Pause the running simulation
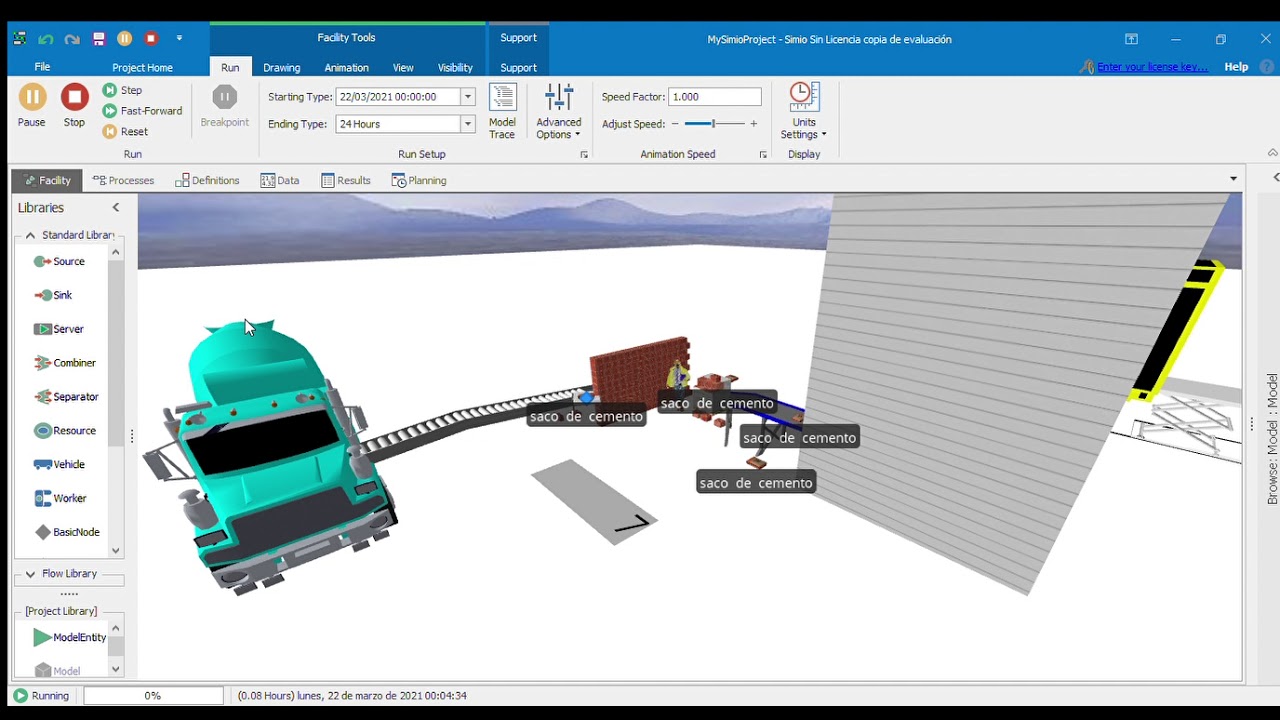The width and height of the screenshot is (1280, 720). pos(32,105)
